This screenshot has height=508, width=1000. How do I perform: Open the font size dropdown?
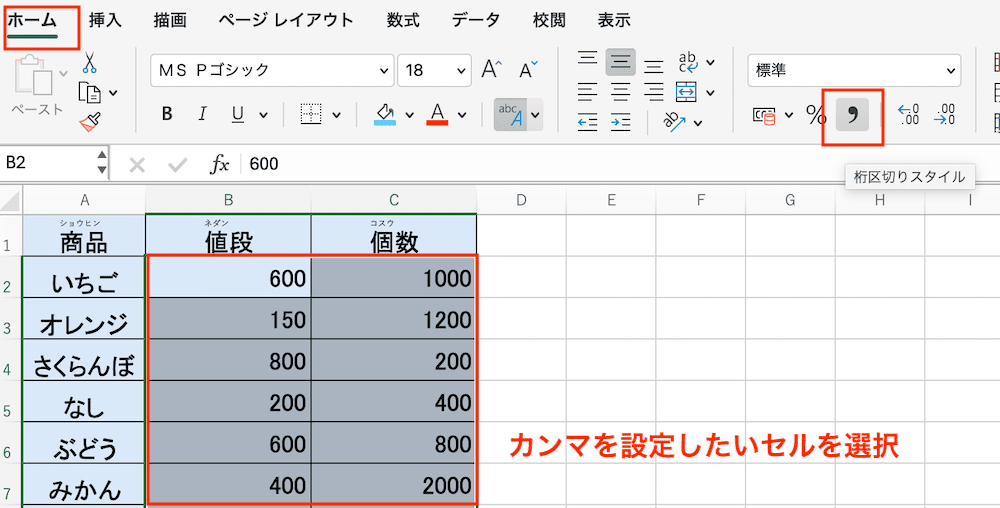tap(462, 71)
